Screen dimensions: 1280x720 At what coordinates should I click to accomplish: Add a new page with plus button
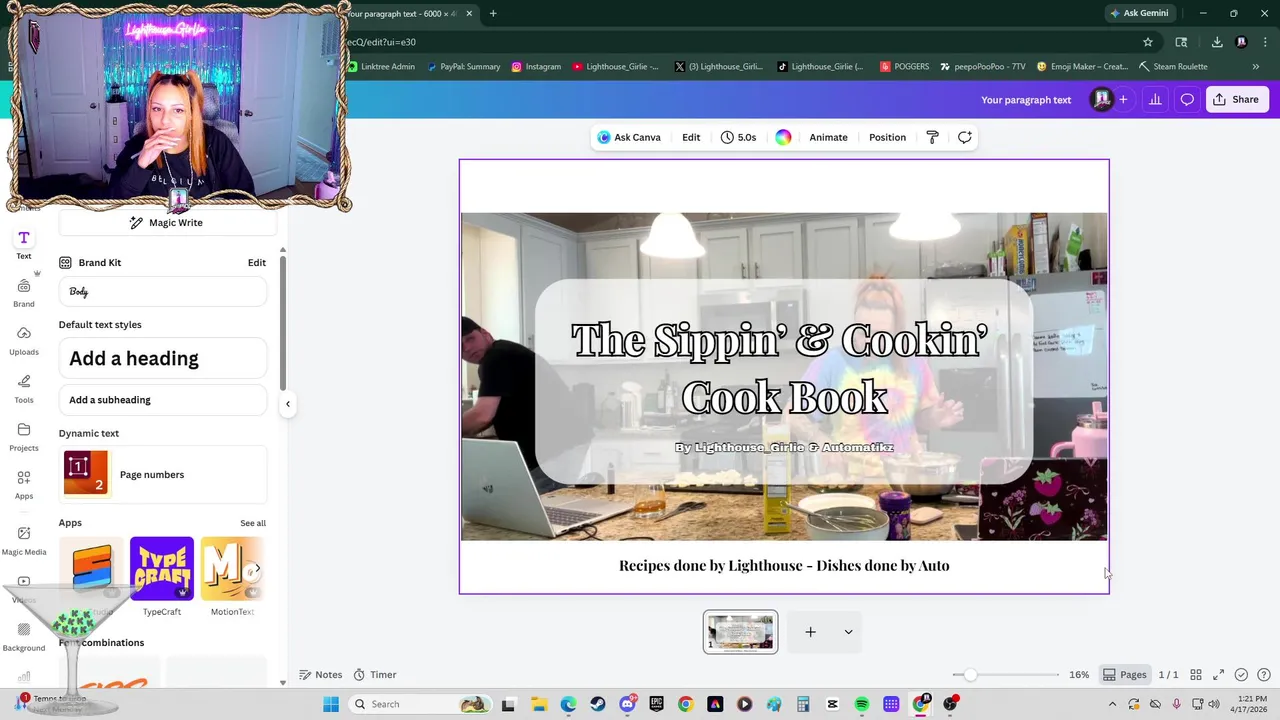click(811, 632)
